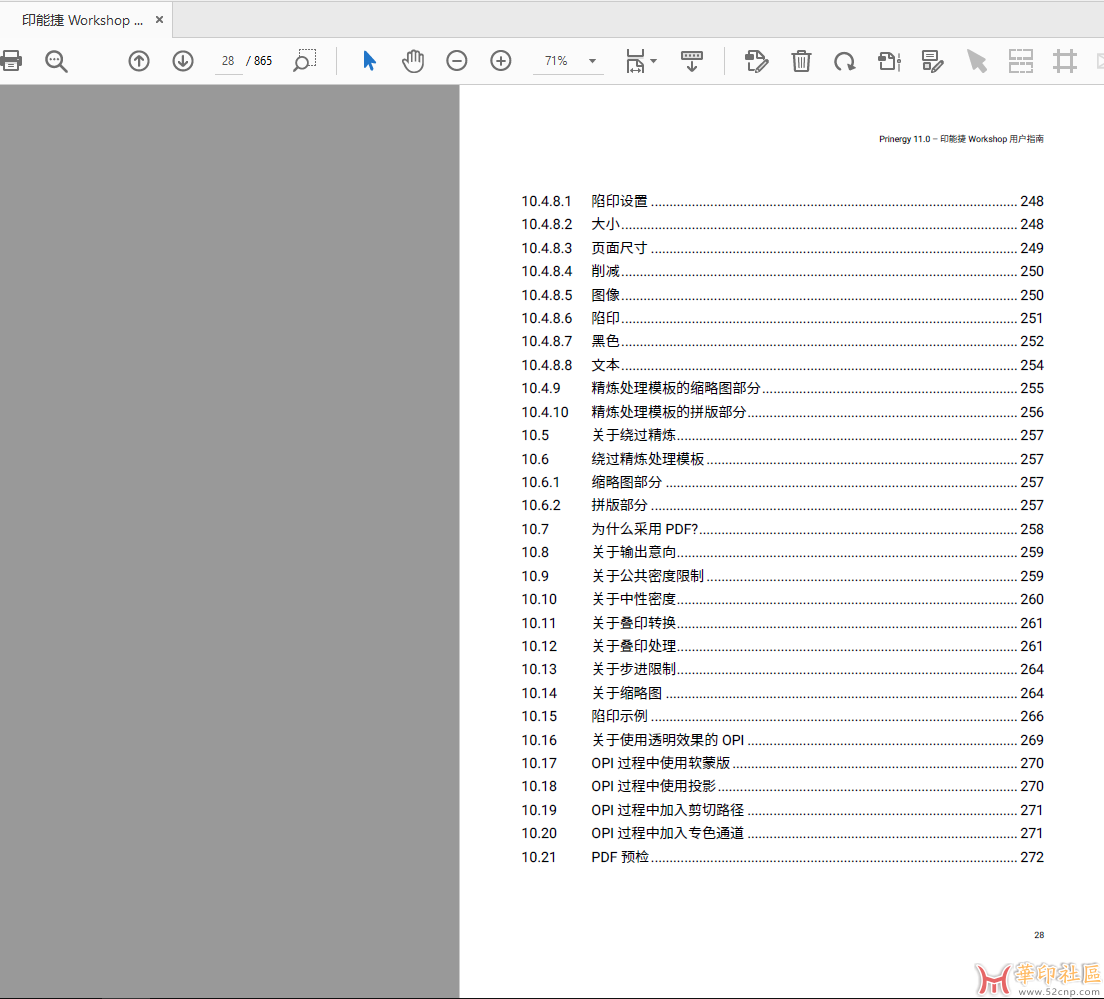This screenshot has height=999, width=1104.
Task: Go to previous page with up arrow
Action: pos(139,61)
